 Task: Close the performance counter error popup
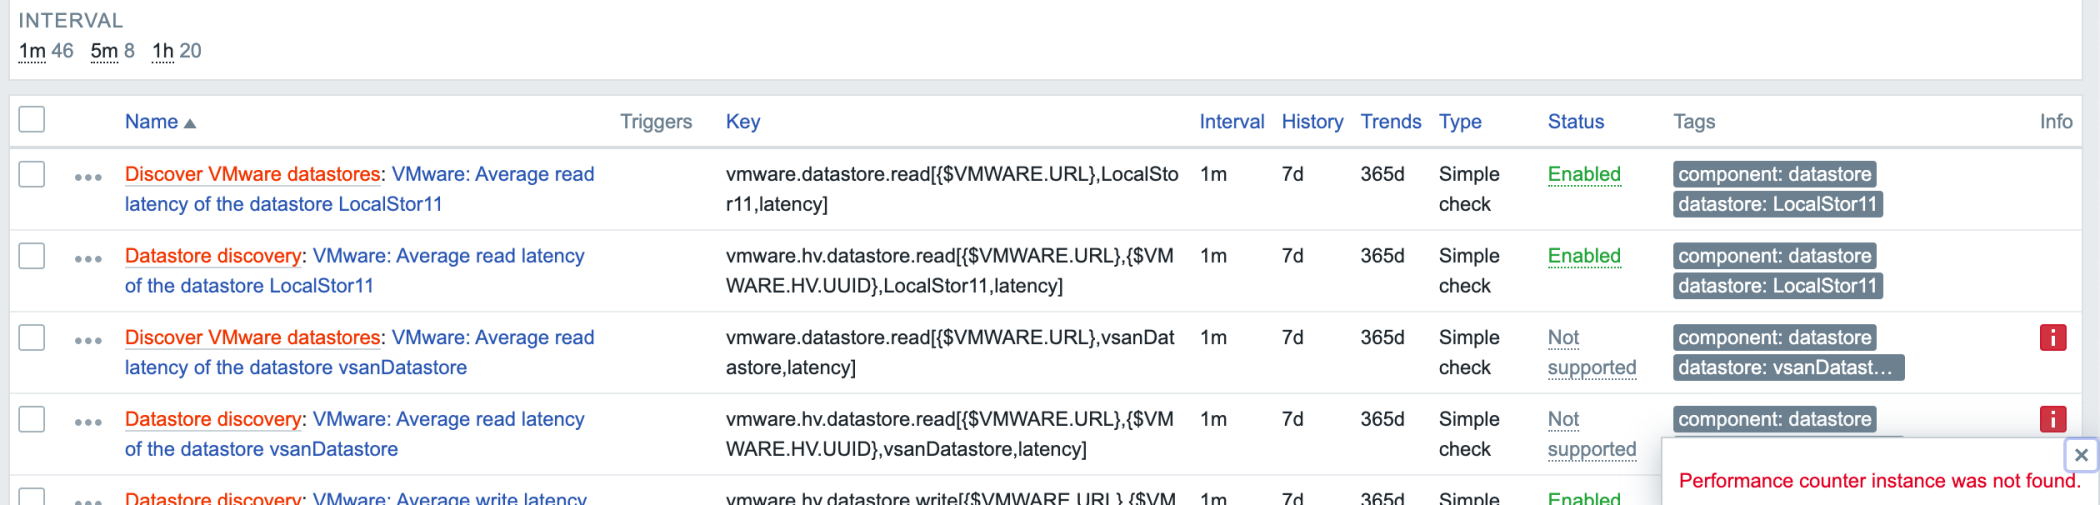pos(2080,455)
